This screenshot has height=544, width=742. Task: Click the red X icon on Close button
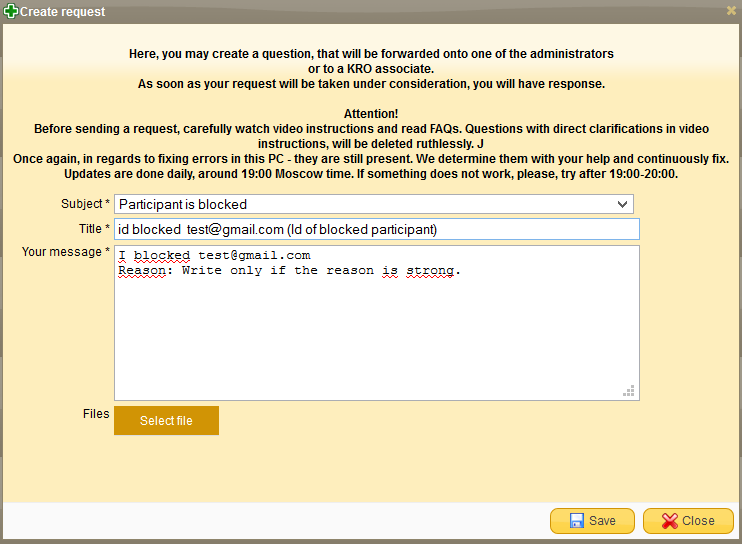(669, 521)
